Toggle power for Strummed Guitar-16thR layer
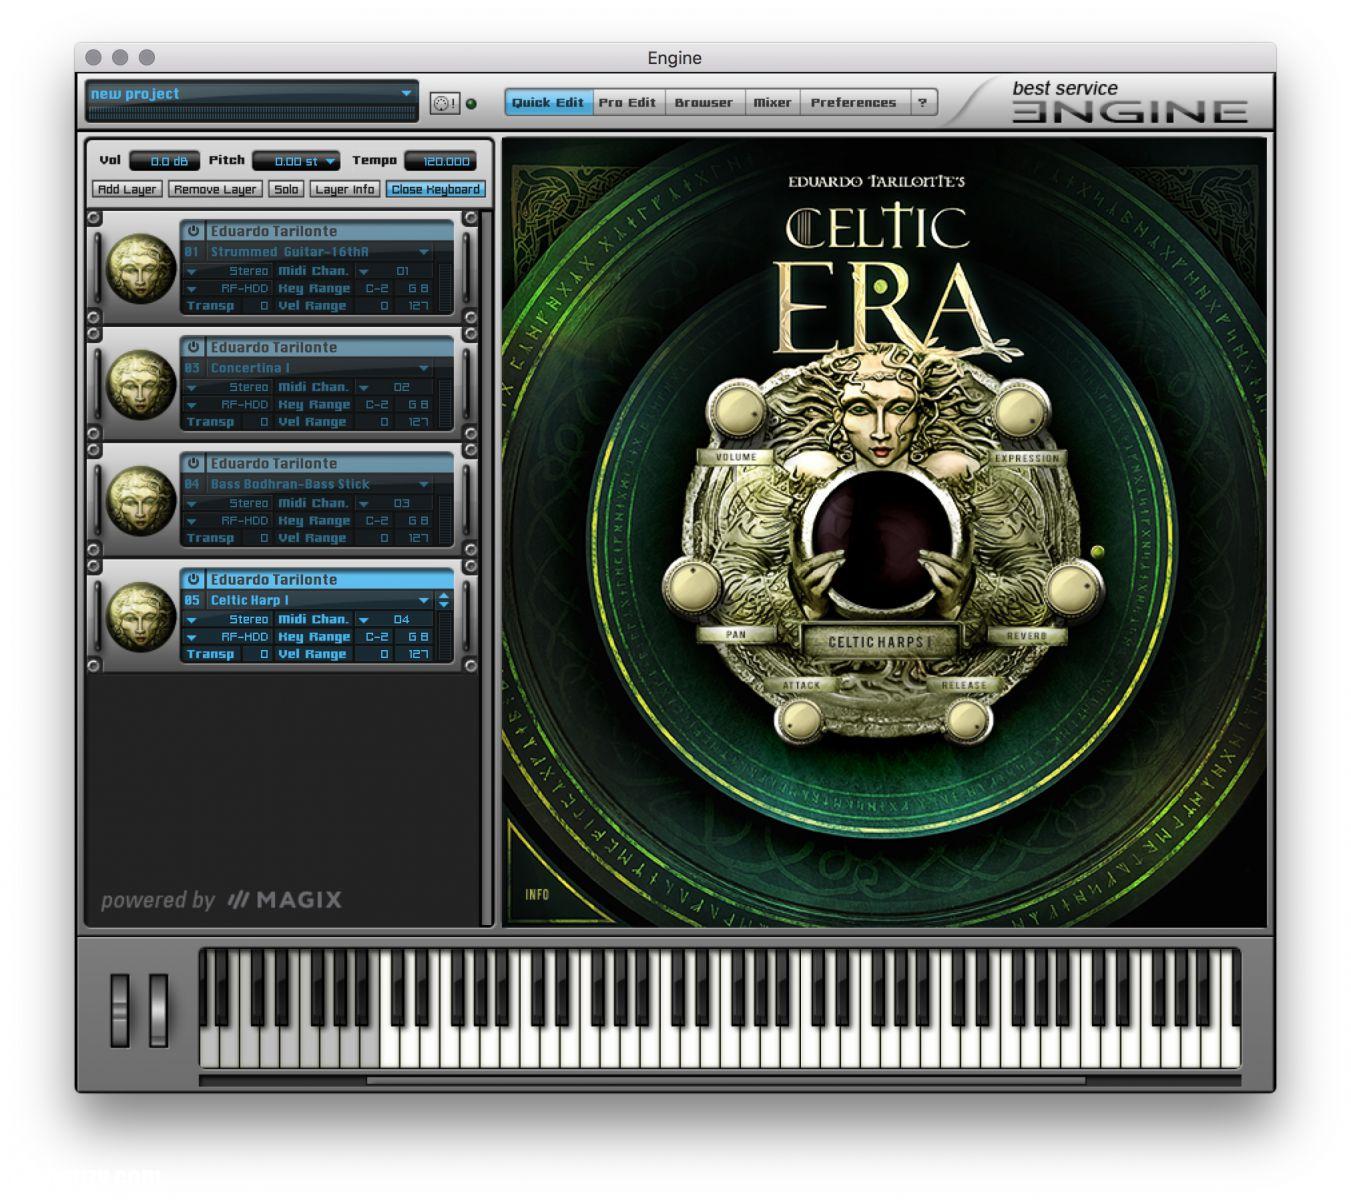This screenshot has width=1351, height=1200. click(x=194, y=230)
